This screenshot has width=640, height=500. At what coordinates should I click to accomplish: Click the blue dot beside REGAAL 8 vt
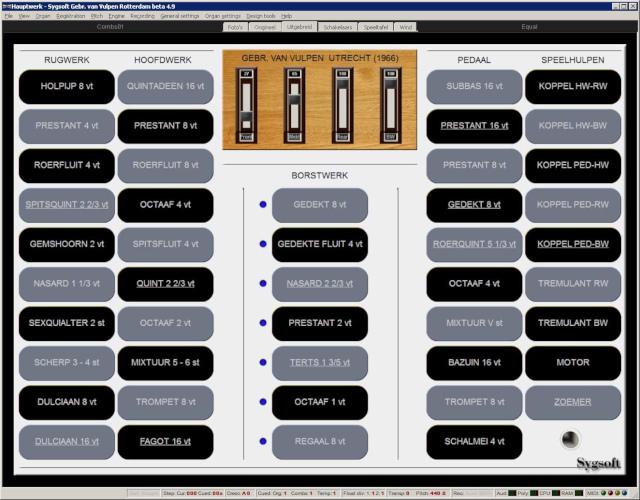pos(263,442)
